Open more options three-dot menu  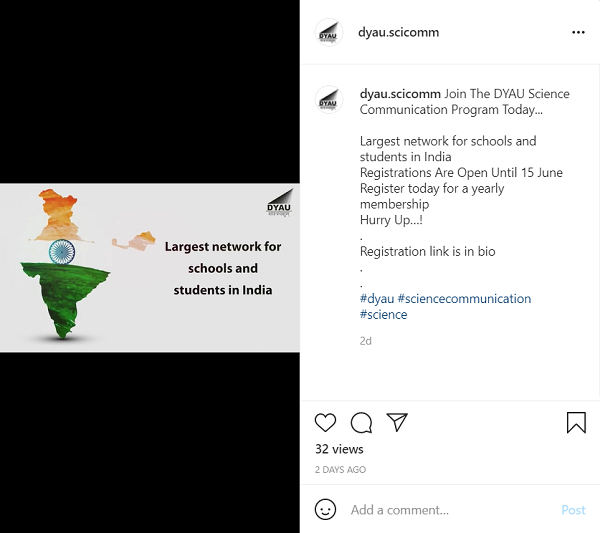point(578,33)
